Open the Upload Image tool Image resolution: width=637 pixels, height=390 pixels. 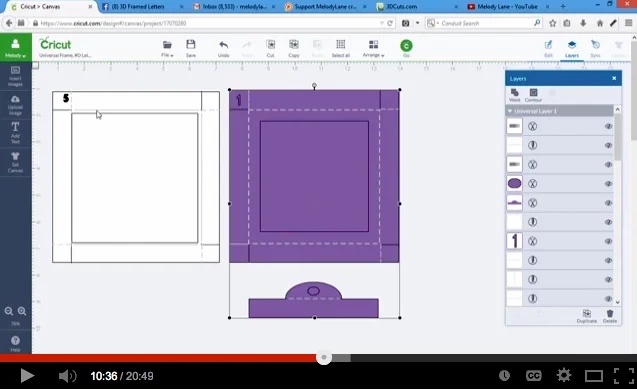(15, 105)
